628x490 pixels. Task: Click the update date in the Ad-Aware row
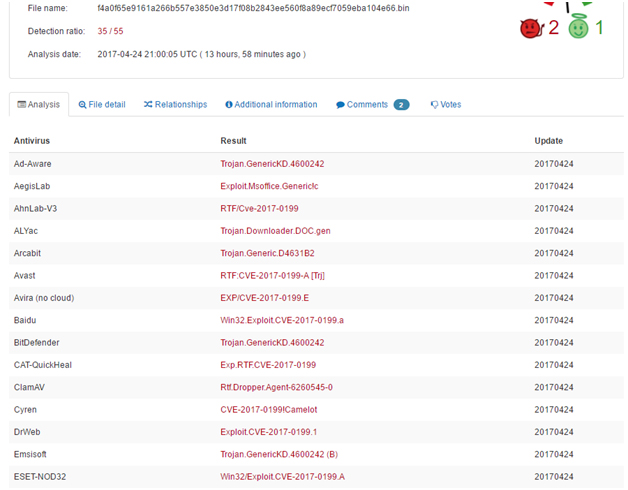coord(554,164)
